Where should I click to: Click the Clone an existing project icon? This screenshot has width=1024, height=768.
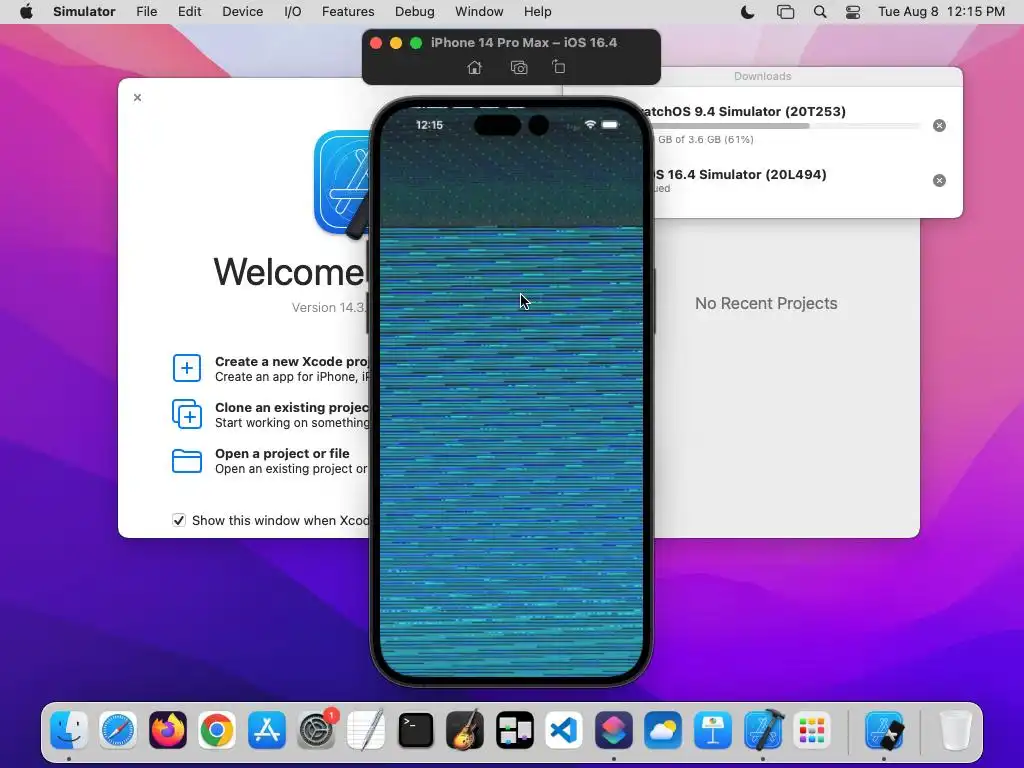[x=187, y=414]
